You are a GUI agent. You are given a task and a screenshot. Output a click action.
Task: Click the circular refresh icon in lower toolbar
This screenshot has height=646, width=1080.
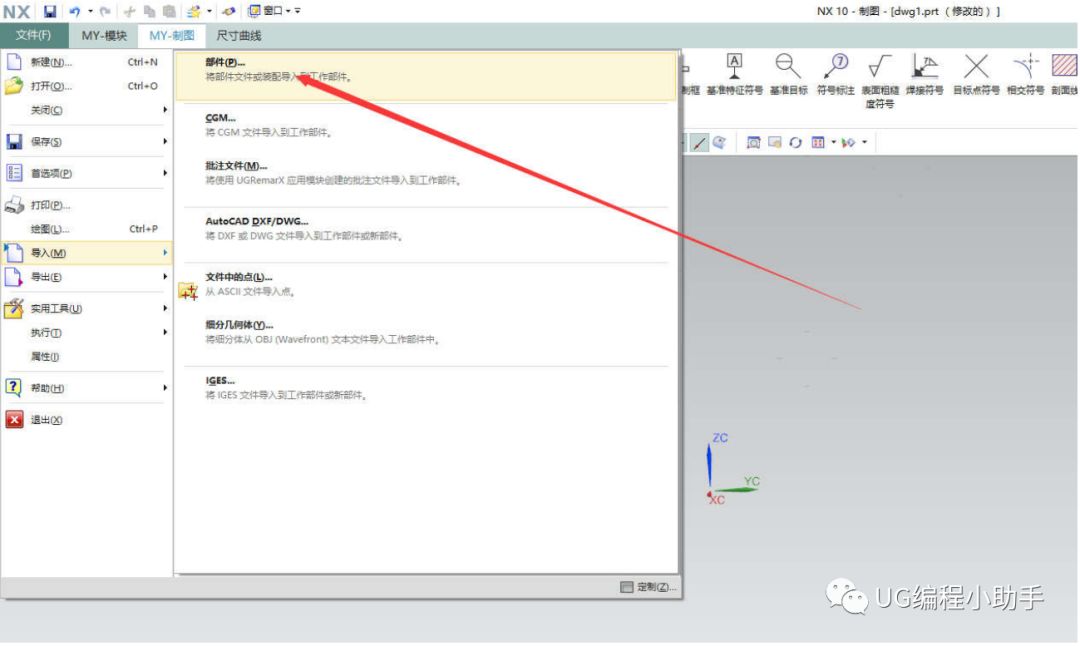(796, 143)
